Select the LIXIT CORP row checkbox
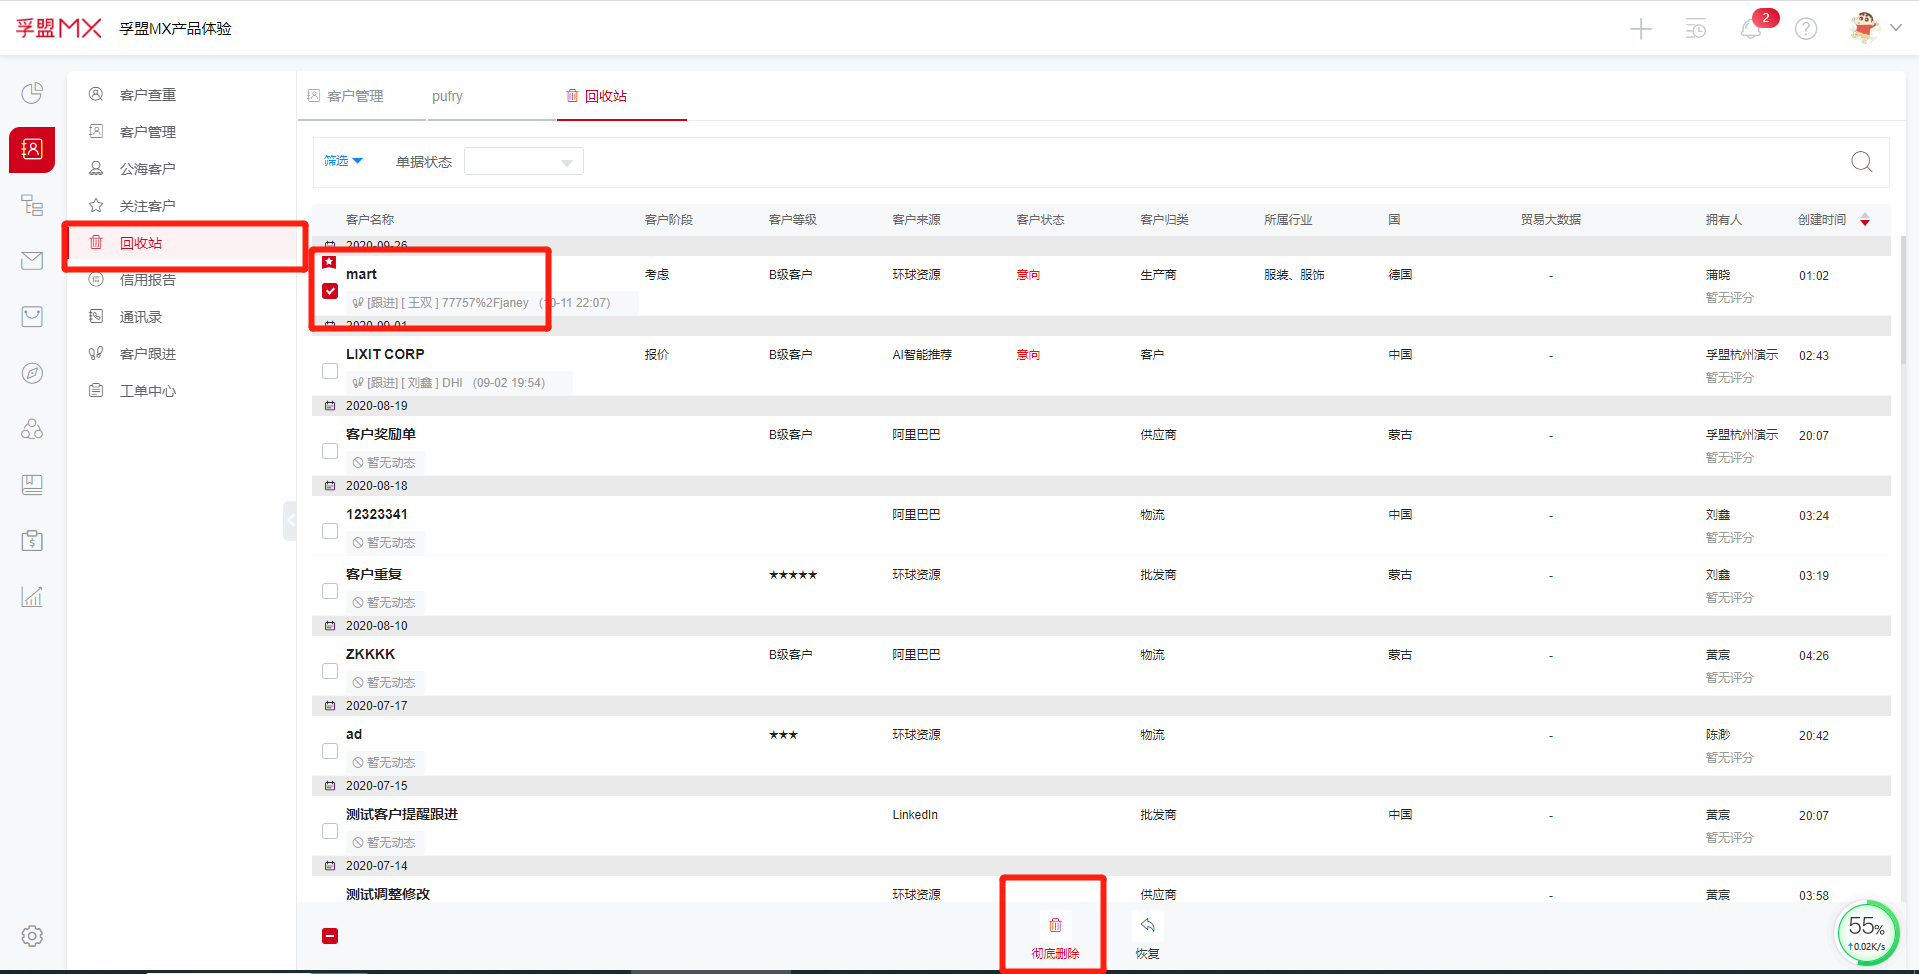Viewport: 1919px width, 974px height. tap(330, 371)
